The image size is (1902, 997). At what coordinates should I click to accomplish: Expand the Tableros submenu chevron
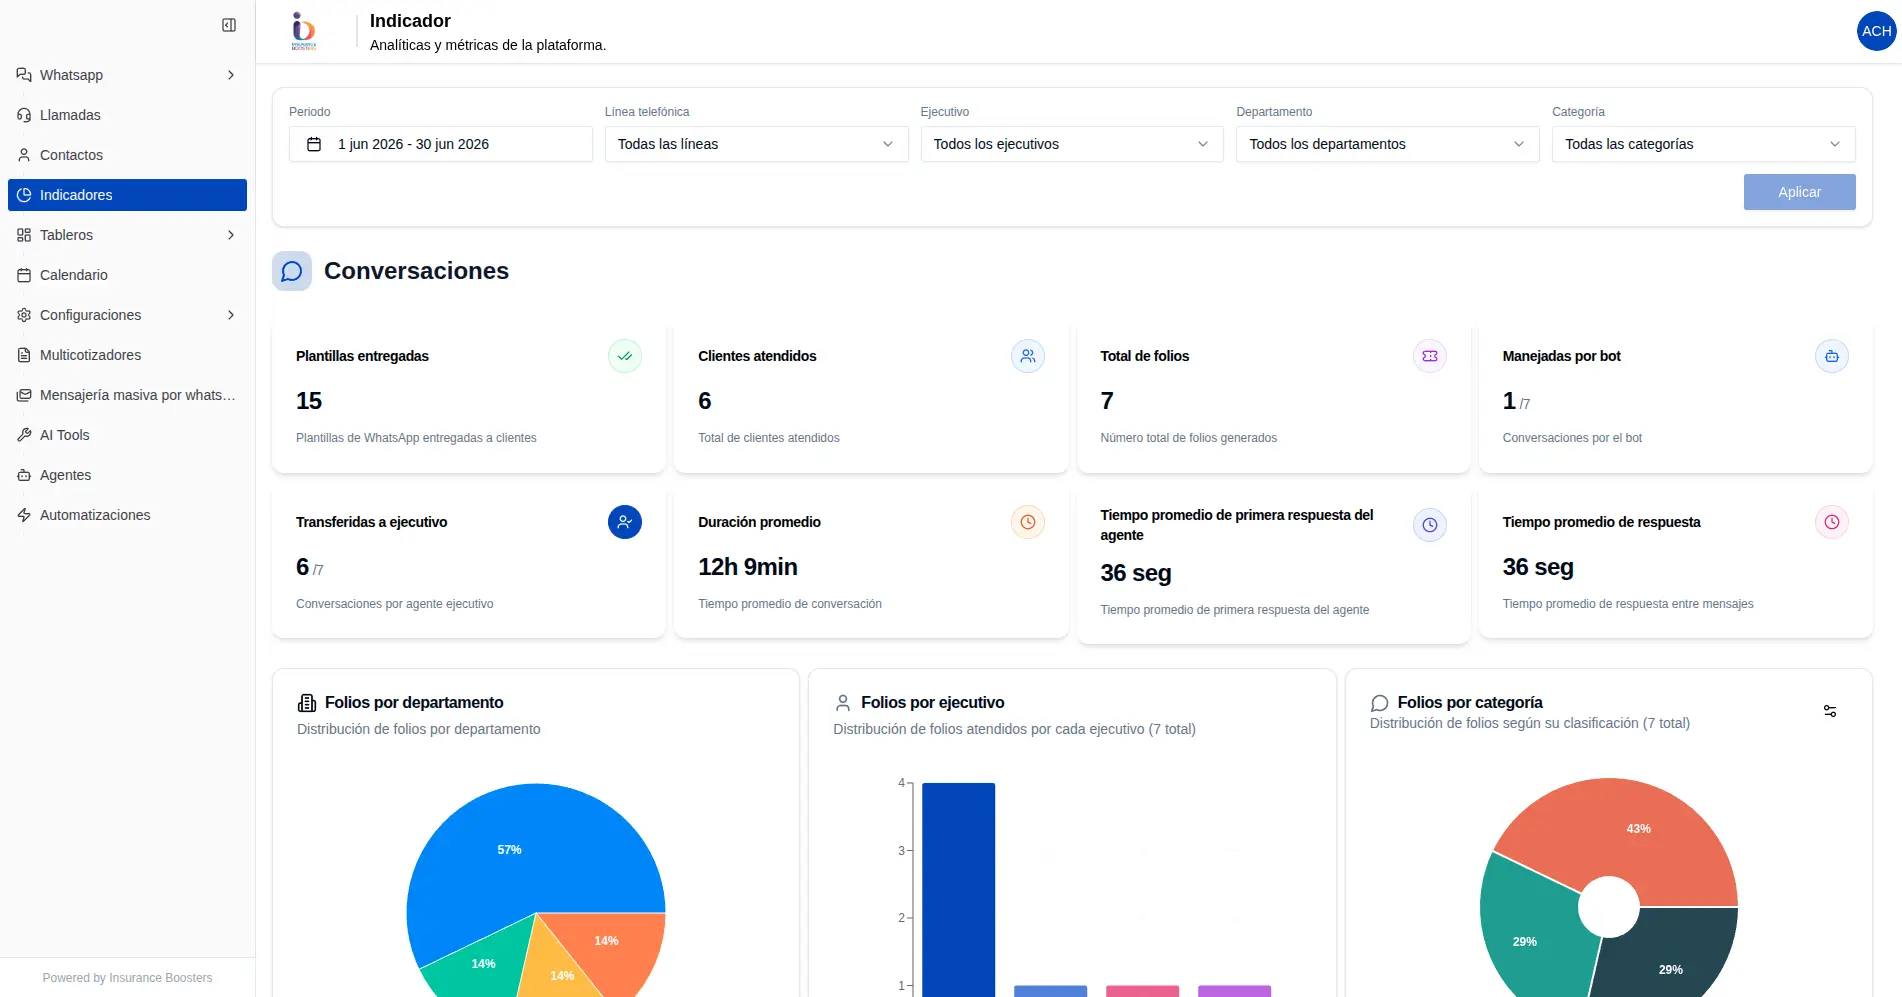pyautogui.click(x=231, y=235)
